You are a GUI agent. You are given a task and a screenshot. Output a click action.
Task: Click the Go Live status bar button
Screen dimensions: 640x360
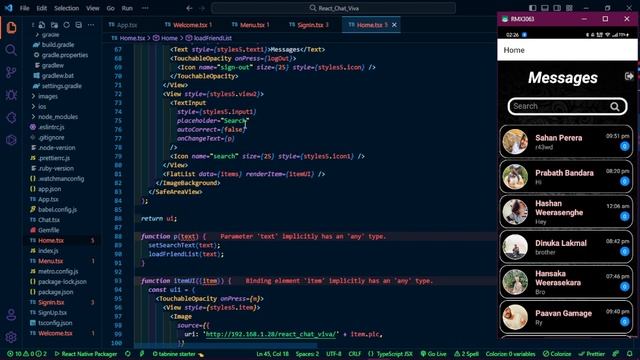coord(434,354)
